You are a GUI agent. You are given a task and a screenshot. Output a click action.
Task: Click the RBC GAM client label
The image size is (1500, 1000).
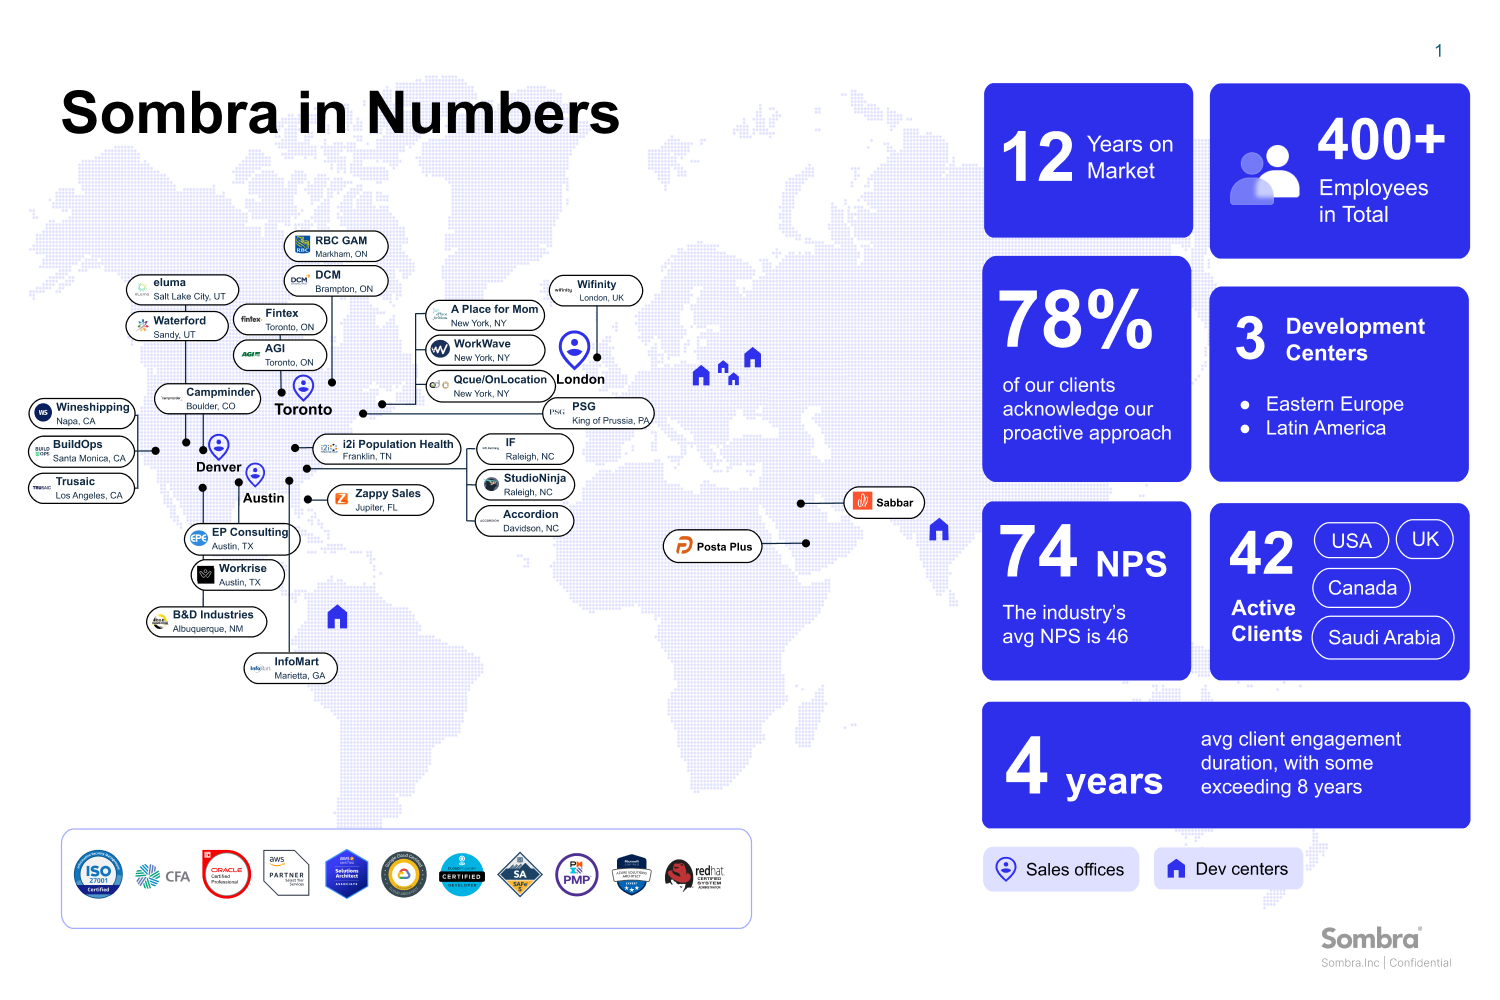pos(336,246)
